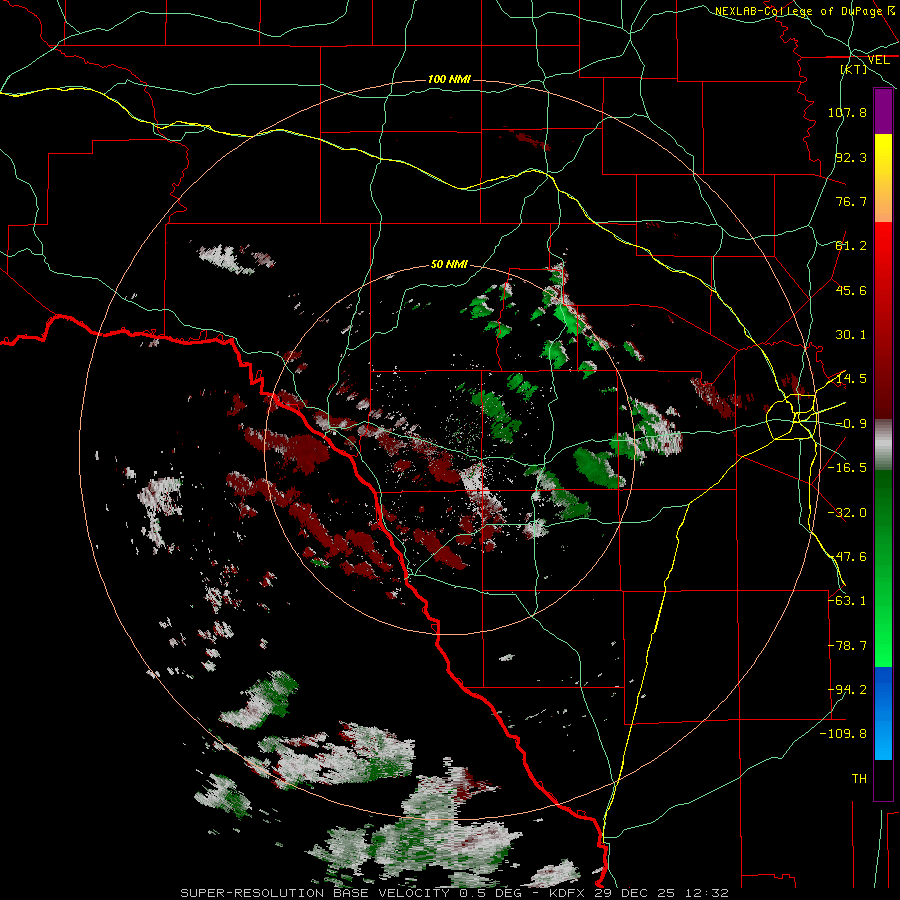The width and height of the screenshot is (900, 900).
Task: Click the Super-Resolution Base Velocity caption
Action: pos(455,893)
